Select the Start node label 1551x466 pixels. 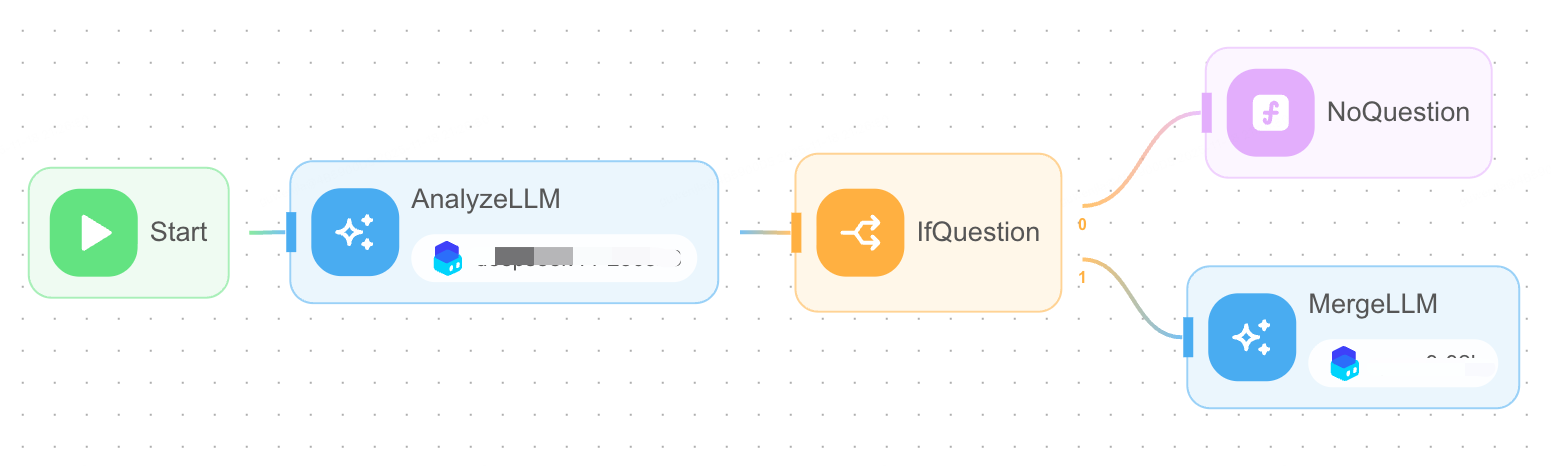[178, 233]
